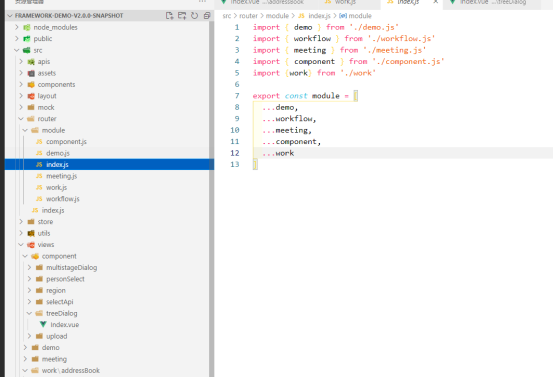Click the src breadcrumb segment
This screenshot has height=377, width=553.
[227, 16]
